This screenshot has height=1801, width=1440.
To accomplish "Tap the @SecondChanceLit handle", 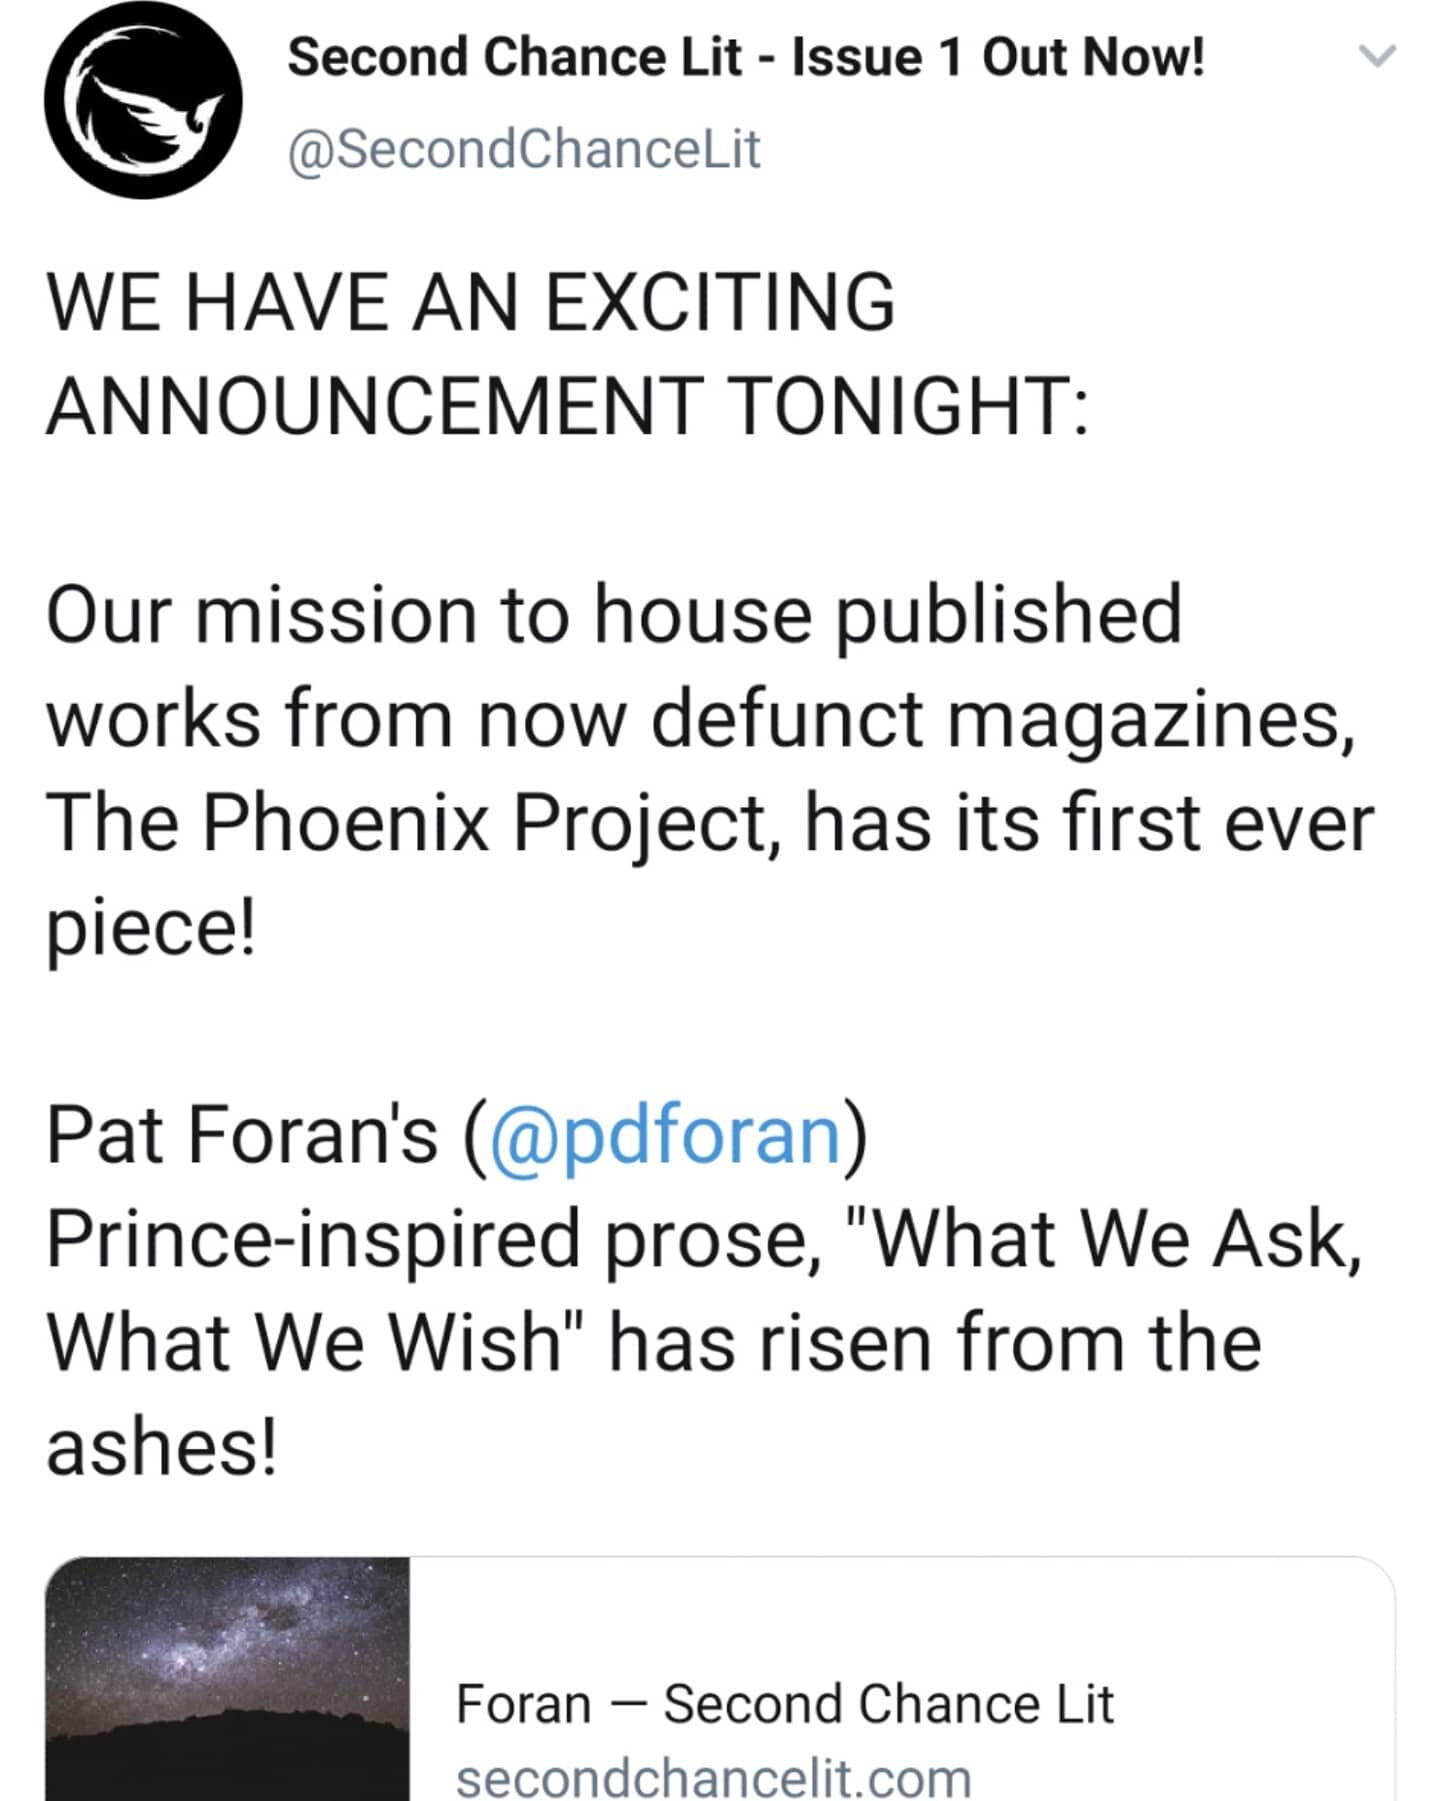I will [524, 149].
